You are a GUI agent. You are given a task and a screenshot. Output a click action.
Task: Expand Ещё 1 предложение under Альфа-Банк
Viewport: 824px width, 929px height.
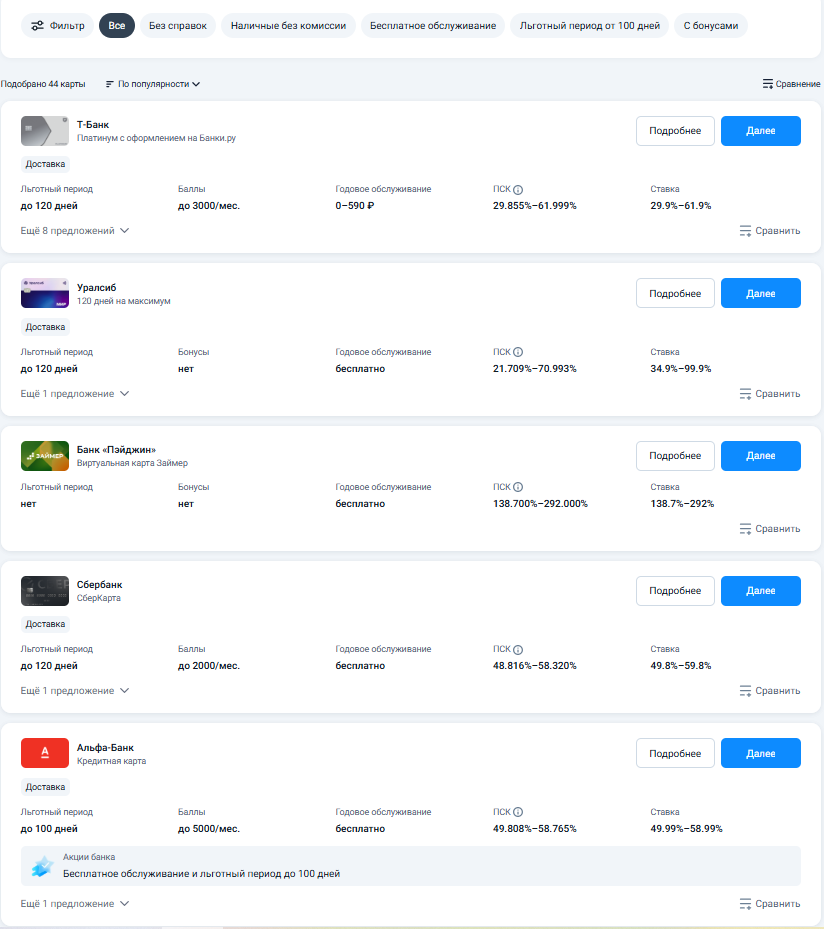point(75,904)
